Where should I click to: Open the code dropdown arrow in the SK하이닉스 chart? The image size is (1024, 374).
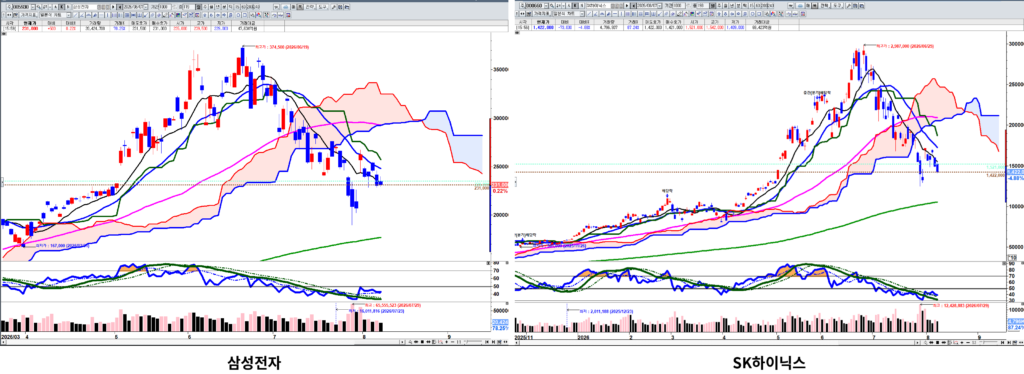(546, 6)
